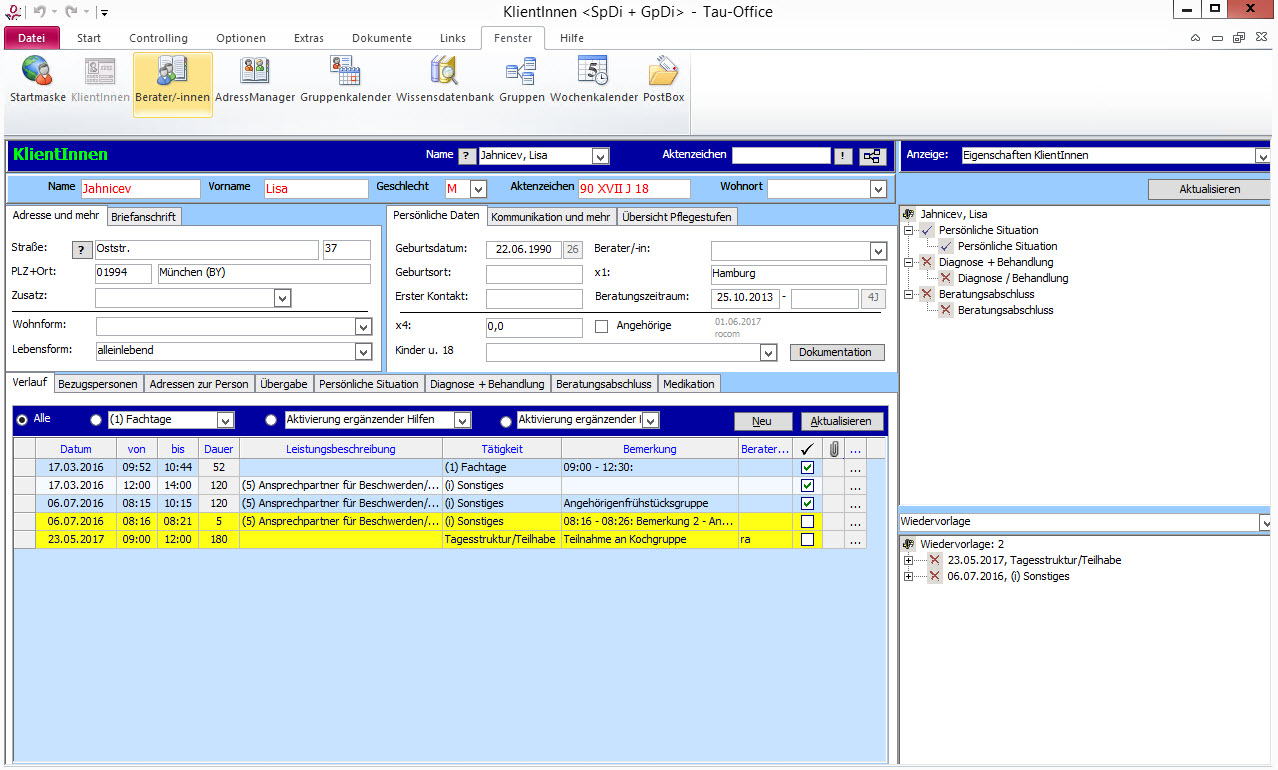1278x770 pixels.
Task: Open the Gruppen icon in ribbon
Action: [x=521, y=80]
